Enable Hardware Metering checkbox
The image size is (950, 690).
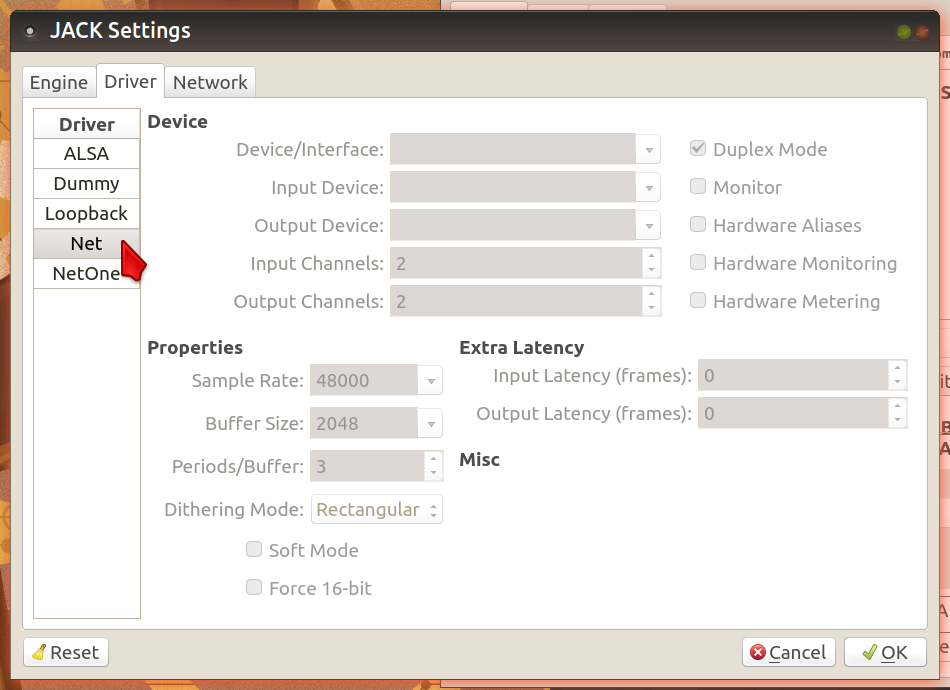click(x=698, y=300)
